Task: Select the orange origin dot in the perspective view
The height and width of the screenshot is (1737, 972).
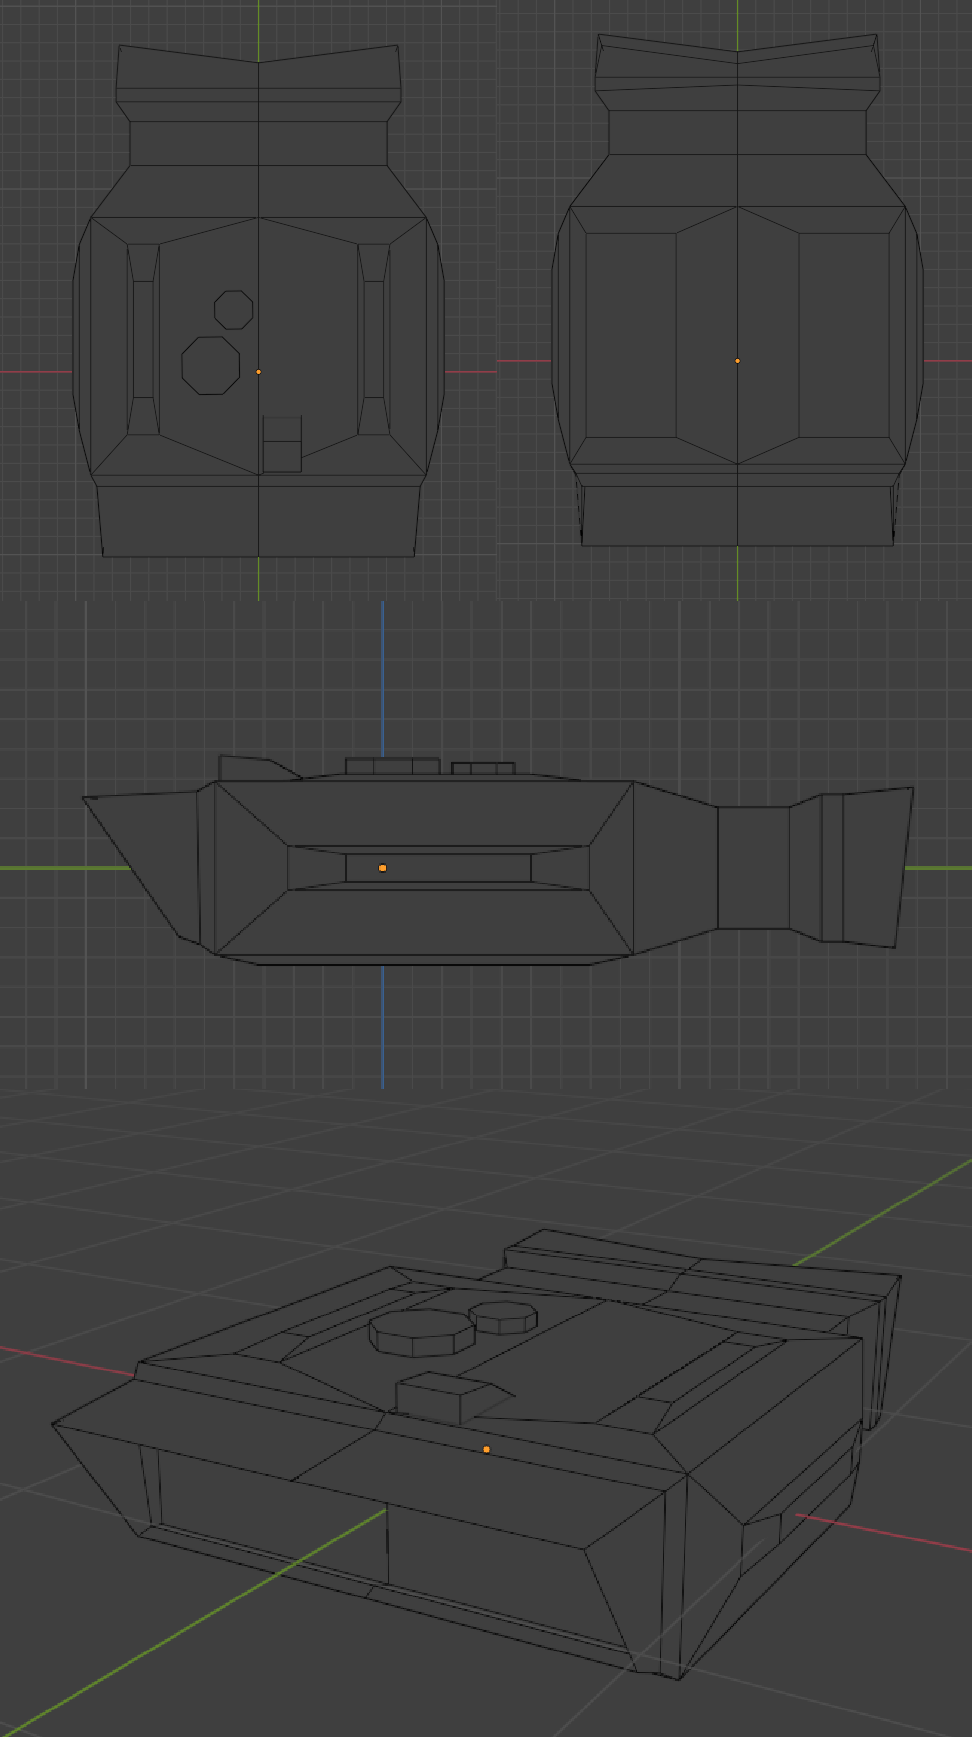Action: coord(487,1449)
